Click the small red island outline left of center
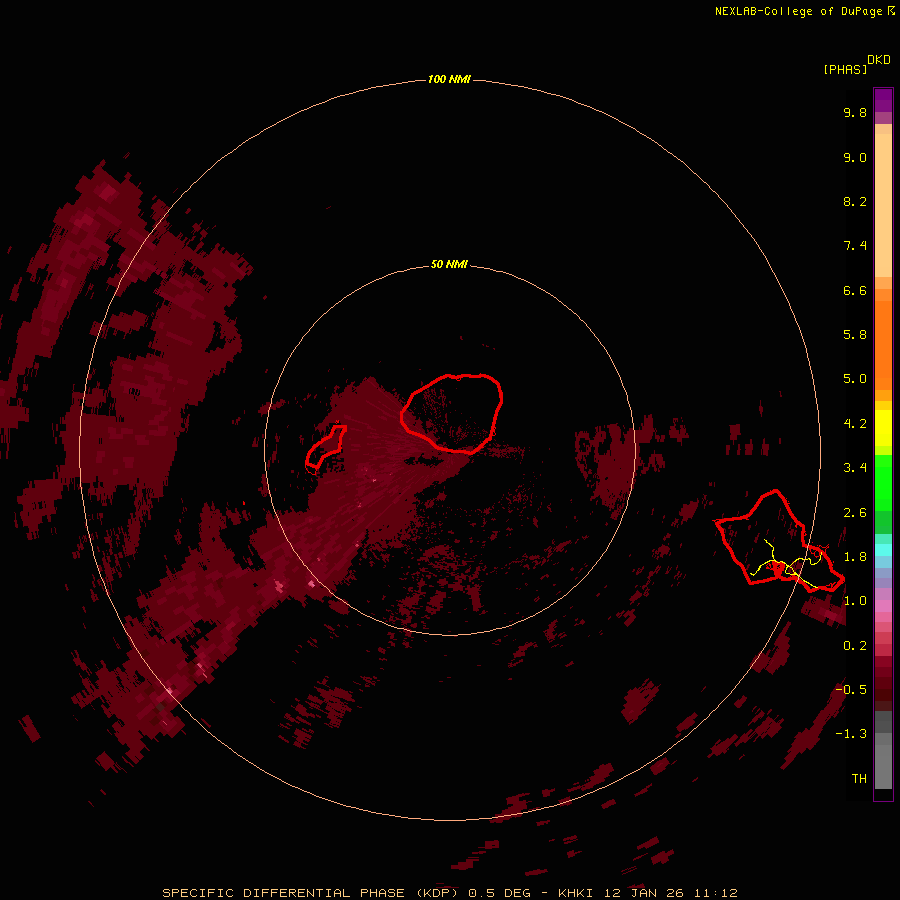Viewport: 900px width, 900px height. coord(326,447)
